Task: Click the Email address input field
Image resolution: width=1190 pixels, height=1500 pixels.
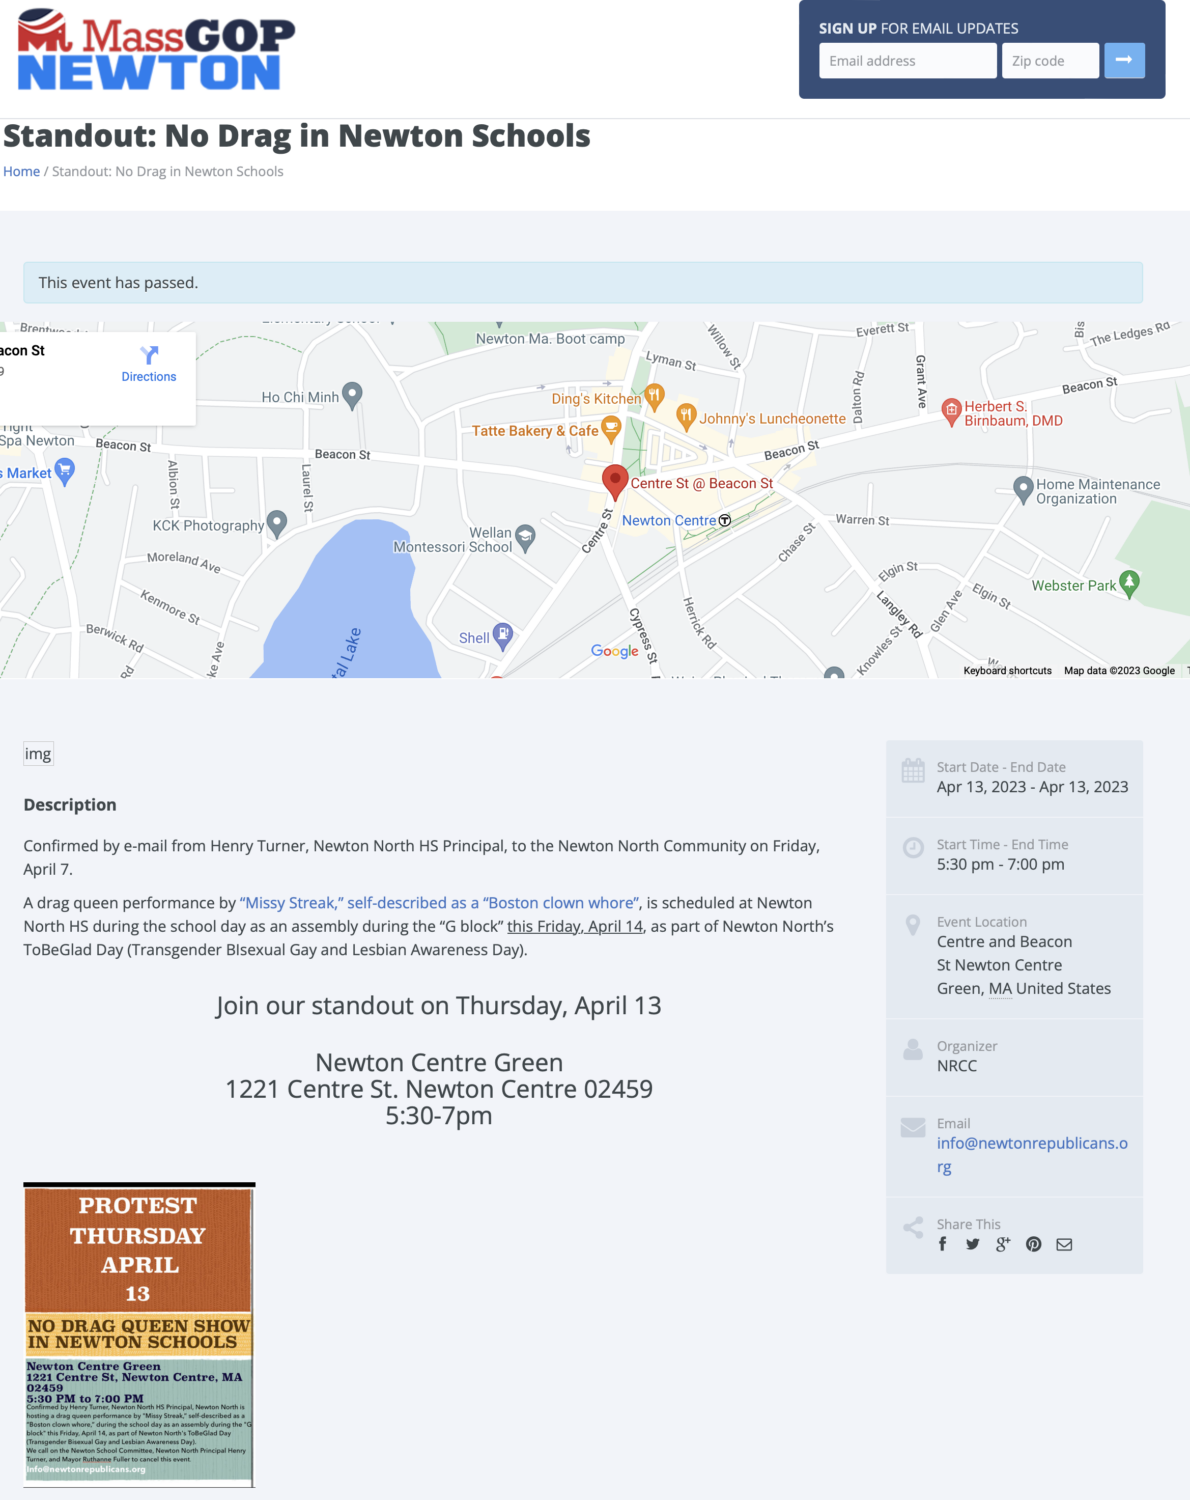Action: [x=907, y=61]
